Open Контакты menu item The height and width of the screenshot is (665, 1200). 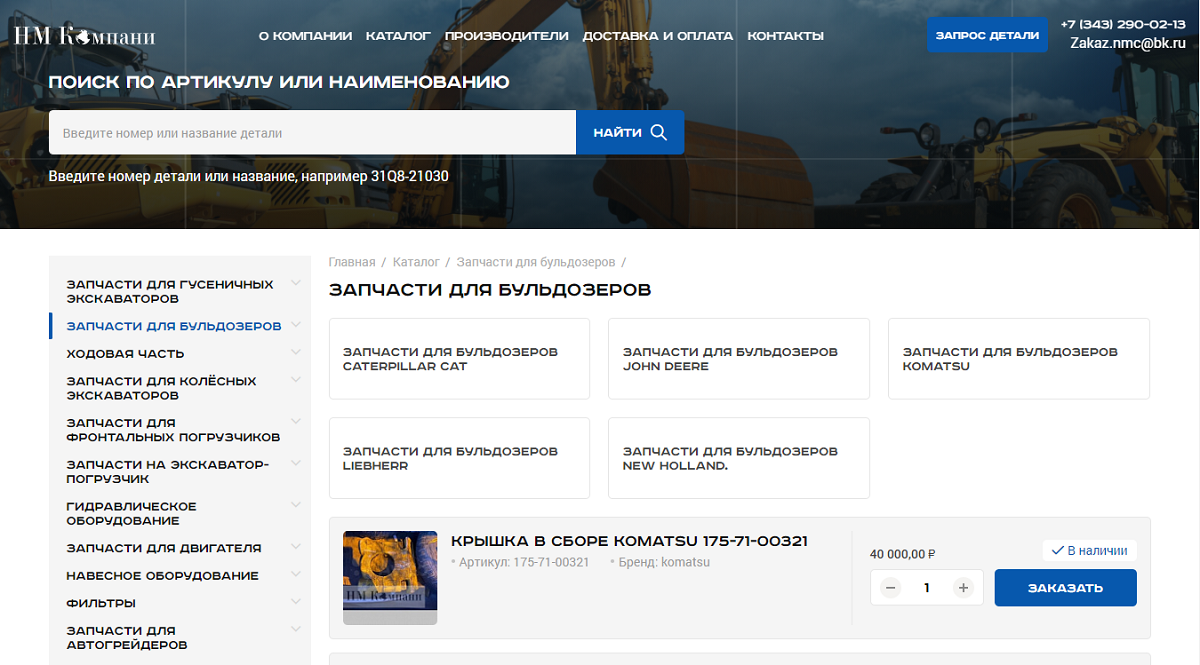tap(786, 36)
